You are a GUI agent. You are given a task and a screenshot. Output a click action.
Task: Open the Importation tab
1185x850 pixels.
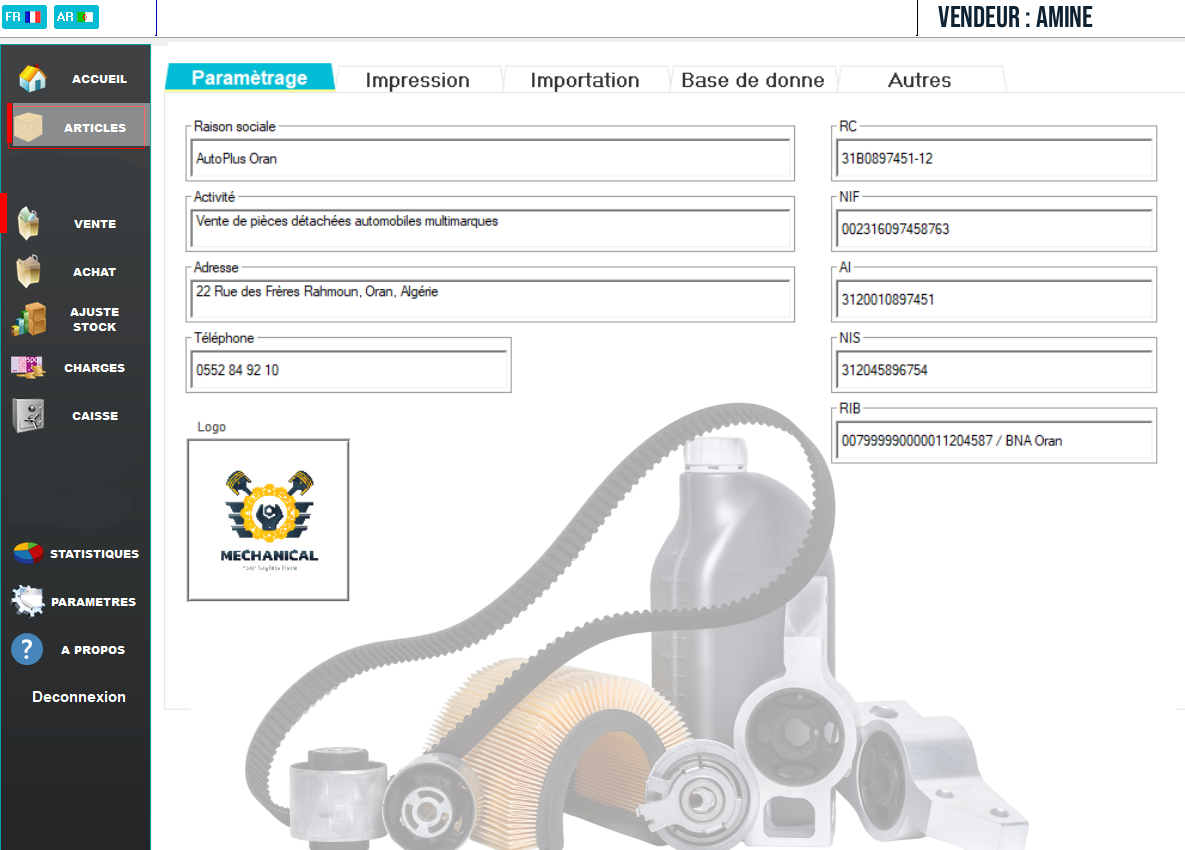tap(584, 80)
